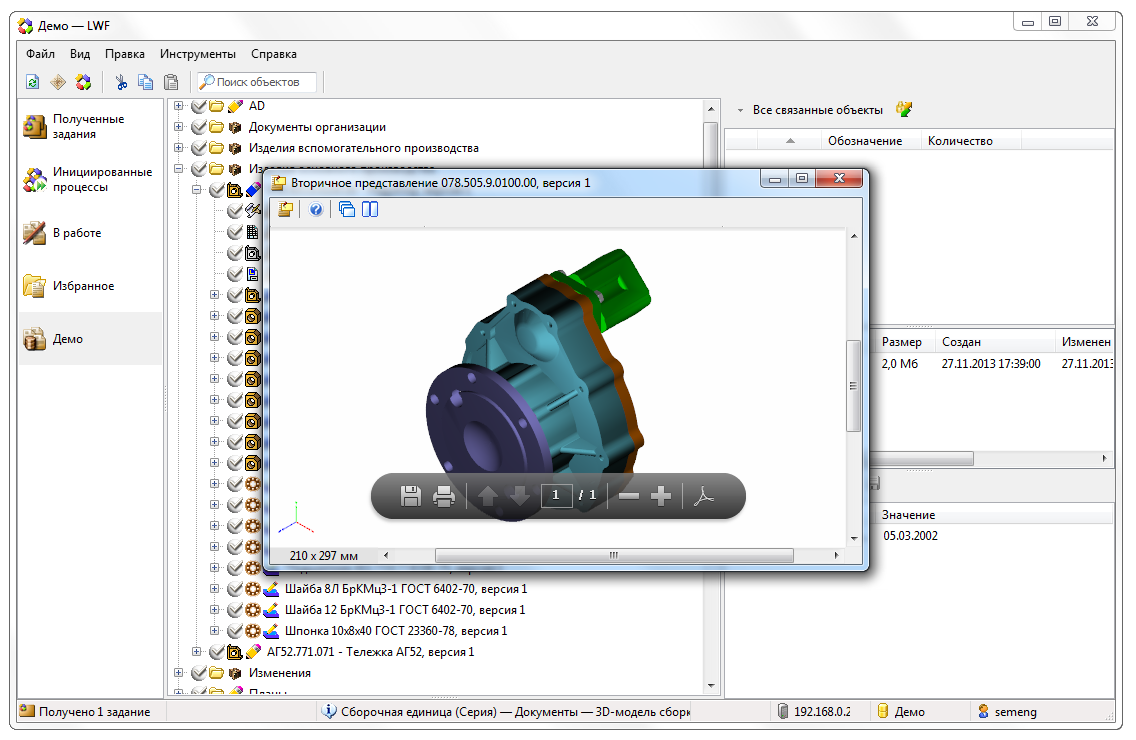Click the next page down-arrow icon

519,496
